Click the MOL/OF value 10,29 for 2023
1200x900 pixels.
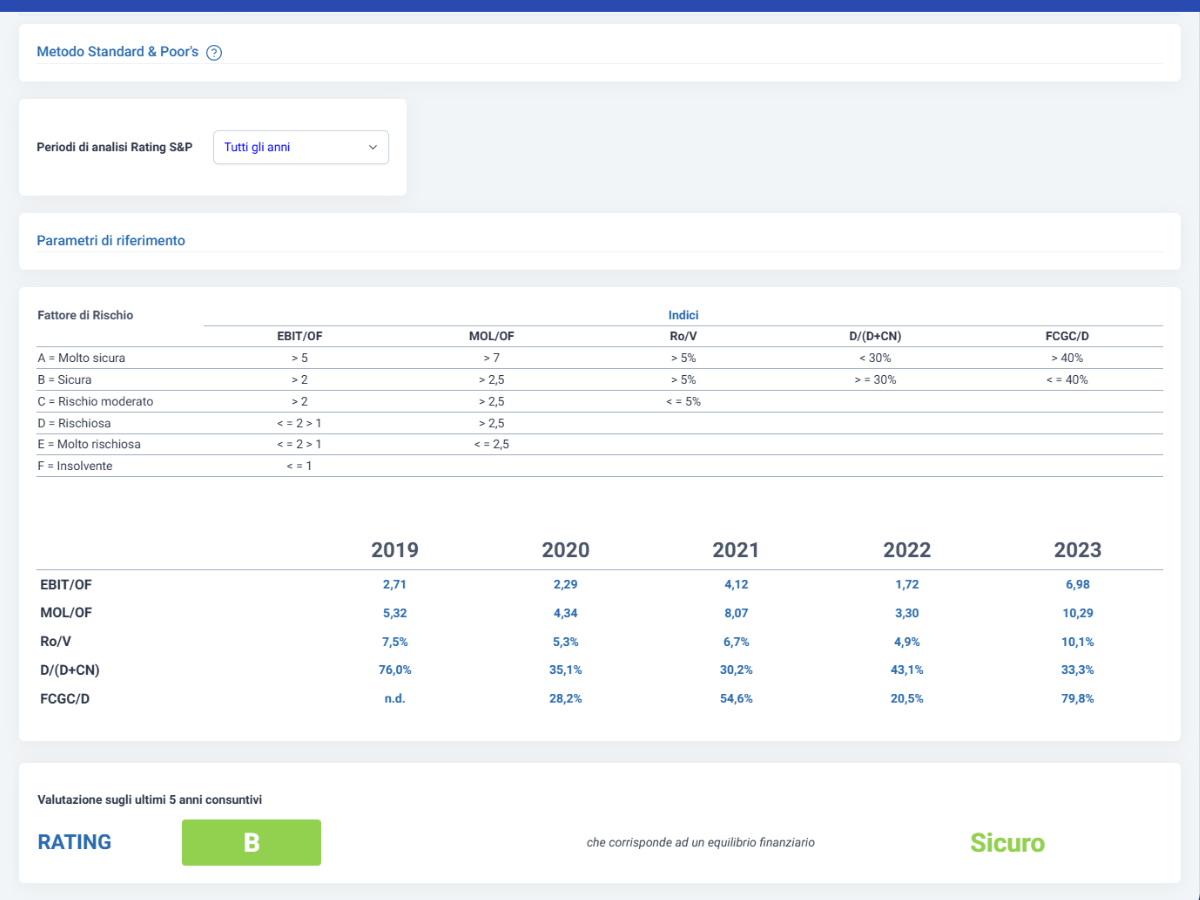point(1078,613)
